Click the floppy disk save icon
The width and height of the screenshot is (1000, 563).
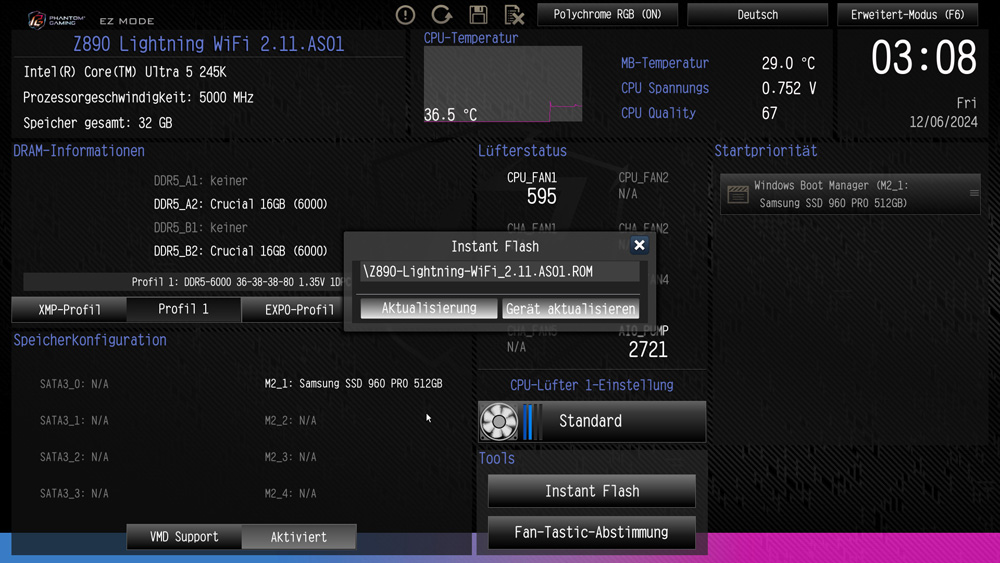(478, 15)
